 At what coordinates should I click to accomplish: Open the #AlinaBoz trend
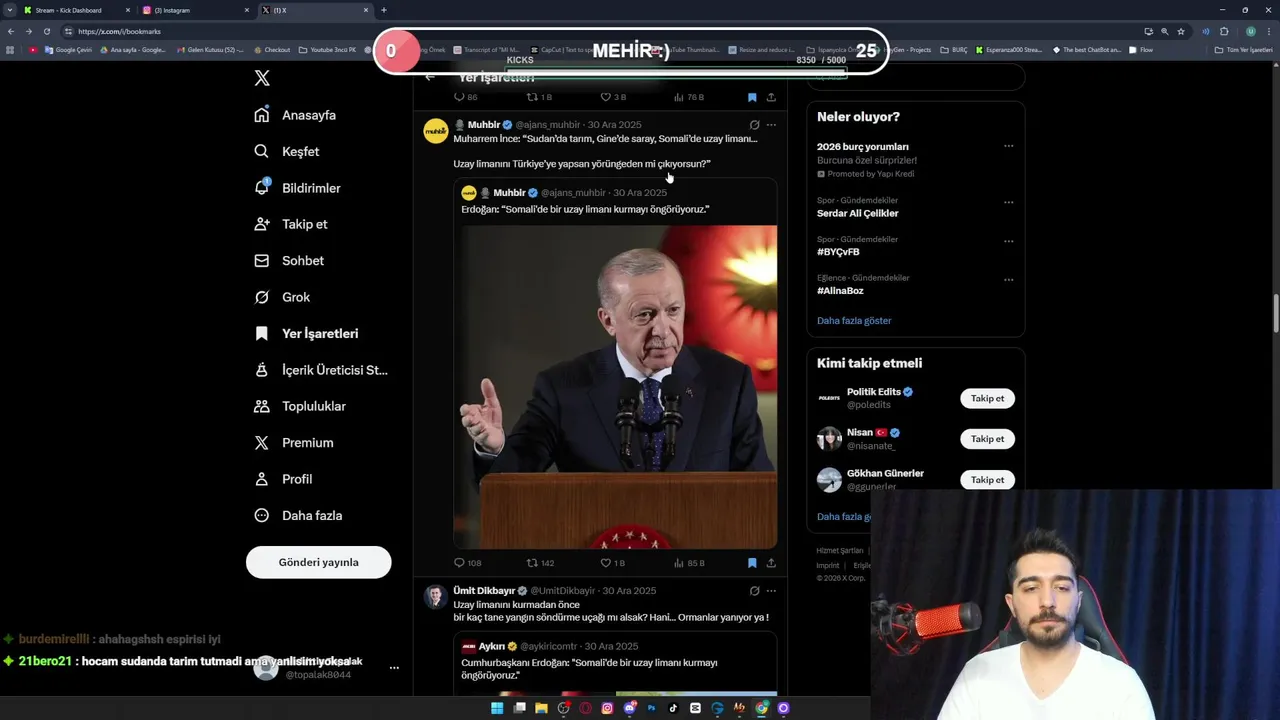click(840, 291)
